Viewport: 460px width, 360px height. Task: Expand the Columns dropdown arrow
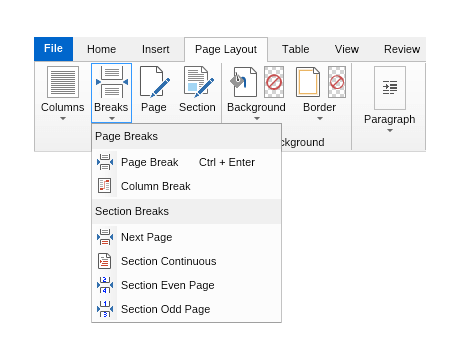pyautogui.click(x=63, y=118)
